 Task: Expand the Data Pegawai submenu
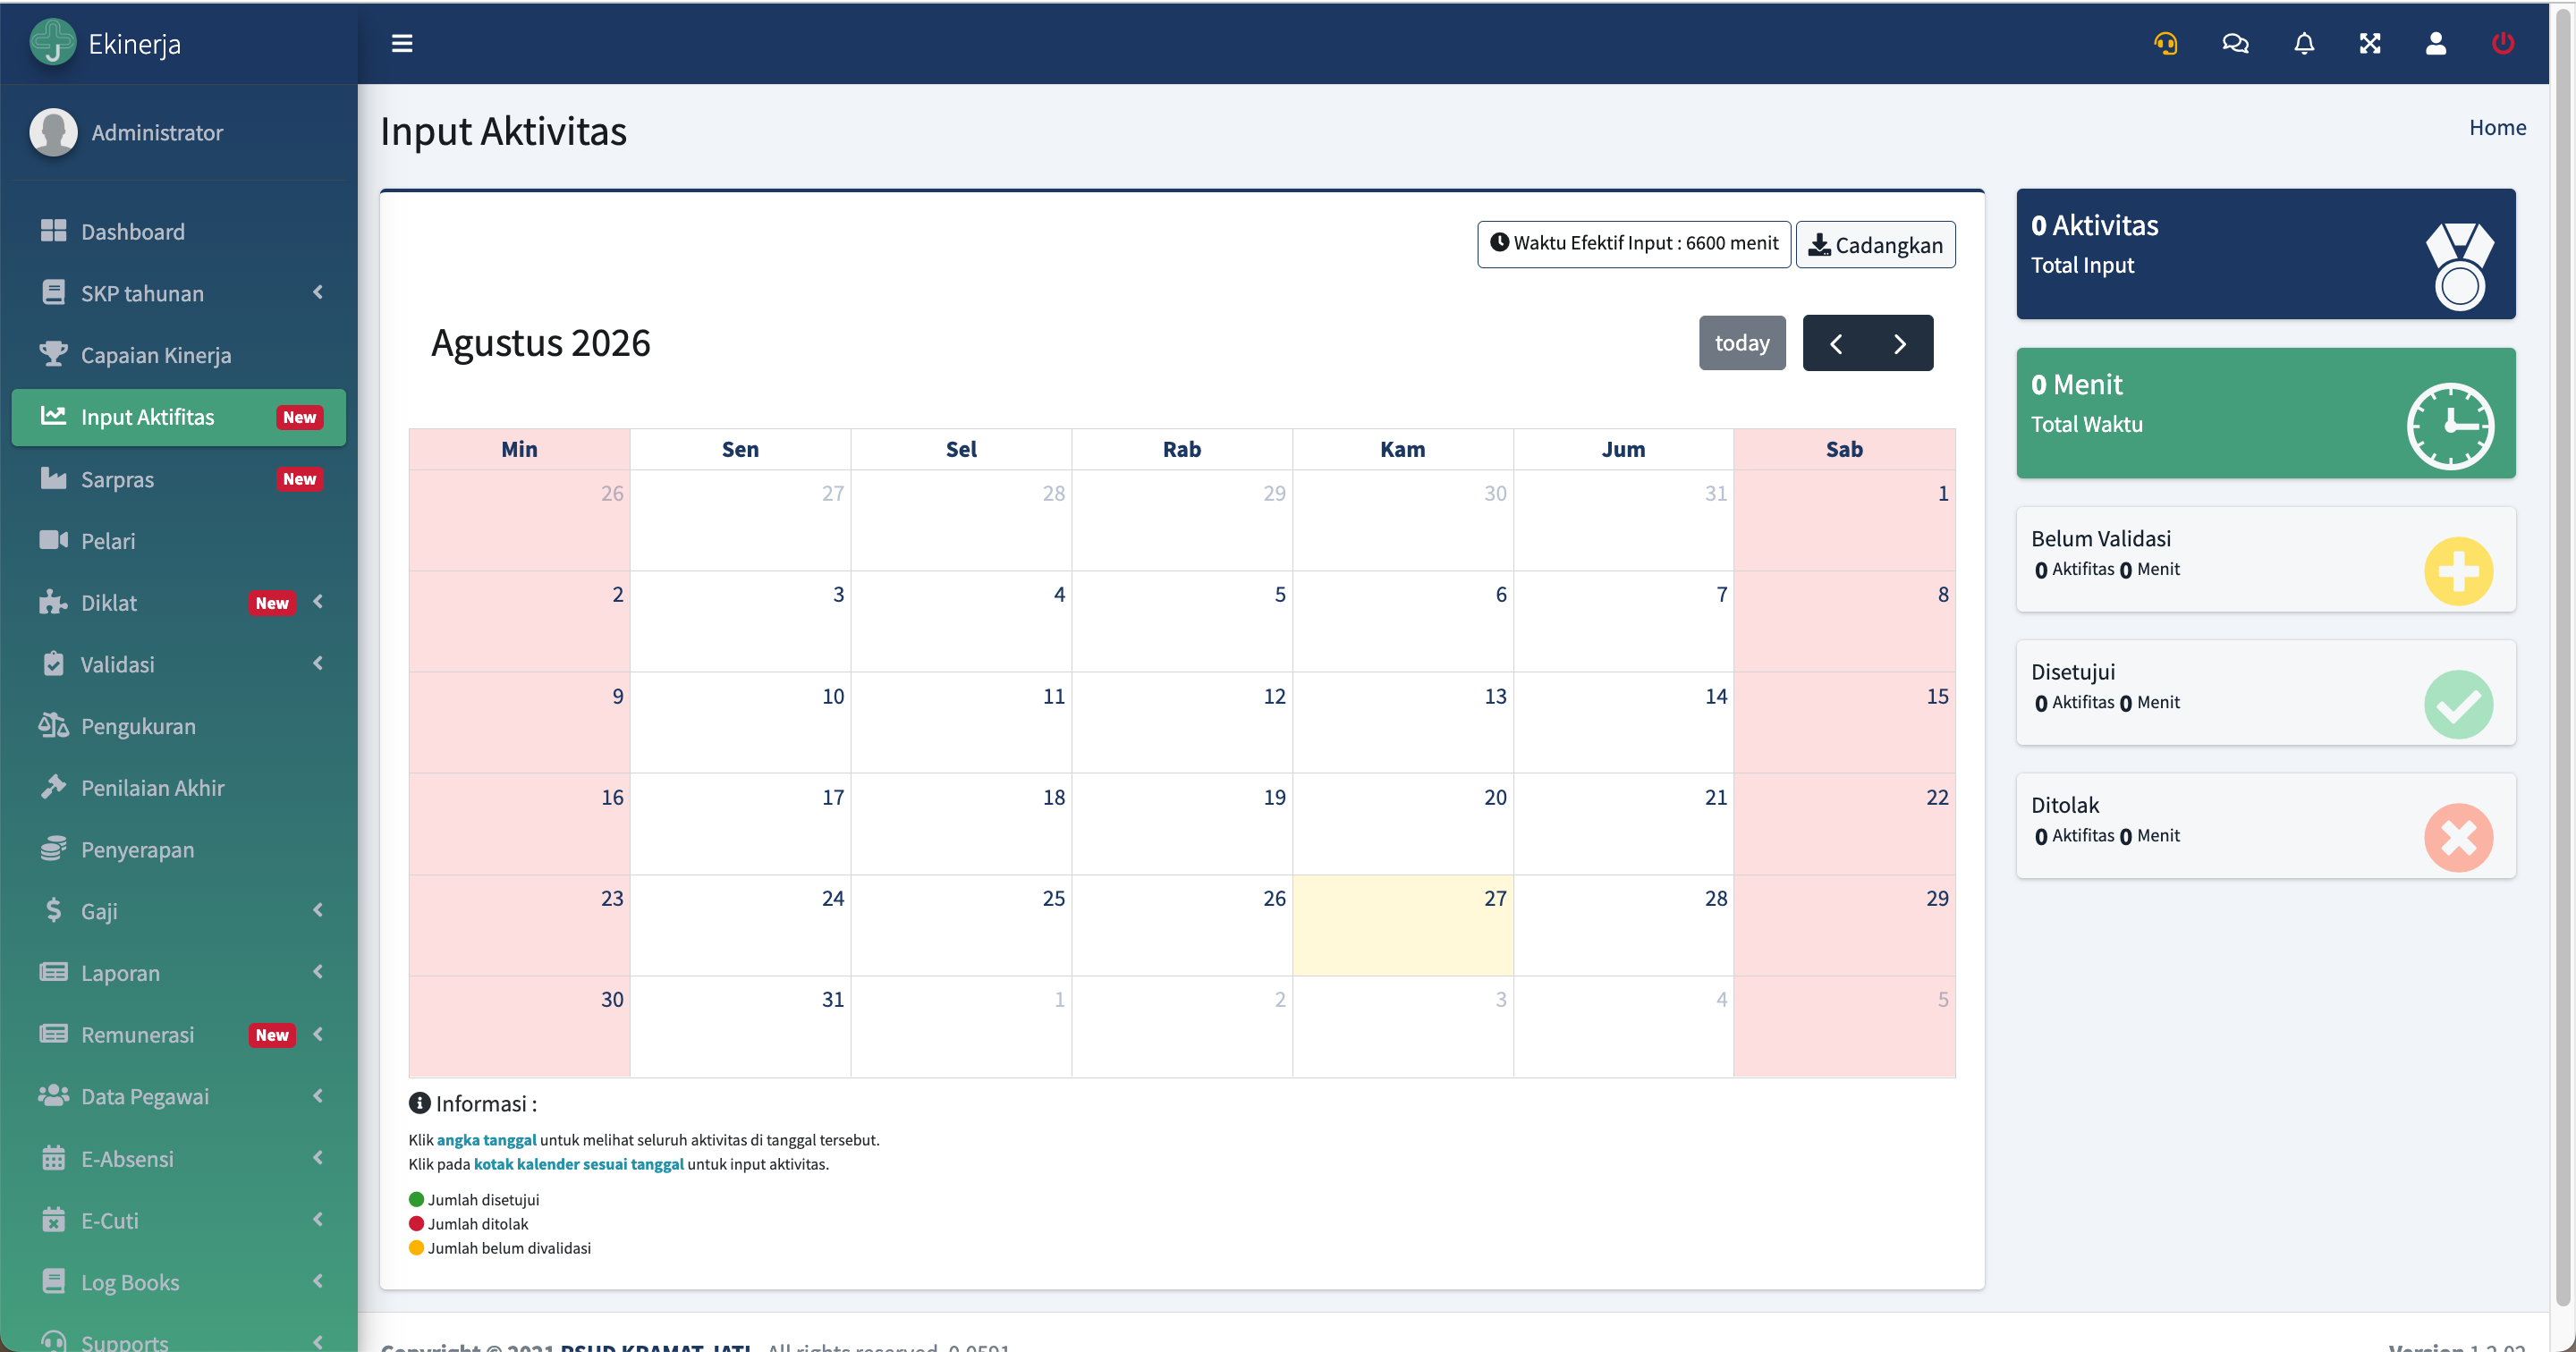tap(318, 1096)
